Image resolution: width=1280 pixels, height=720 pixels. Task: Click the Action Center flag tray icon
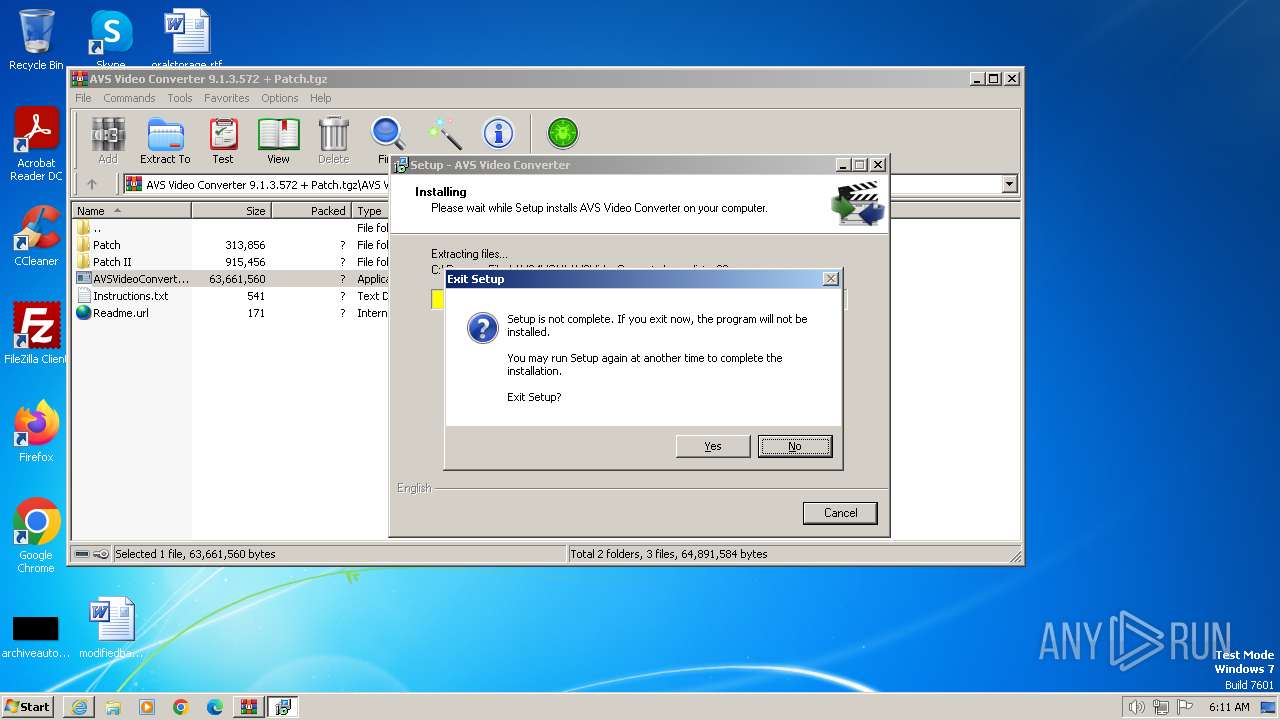click(x=1184, y=707)
